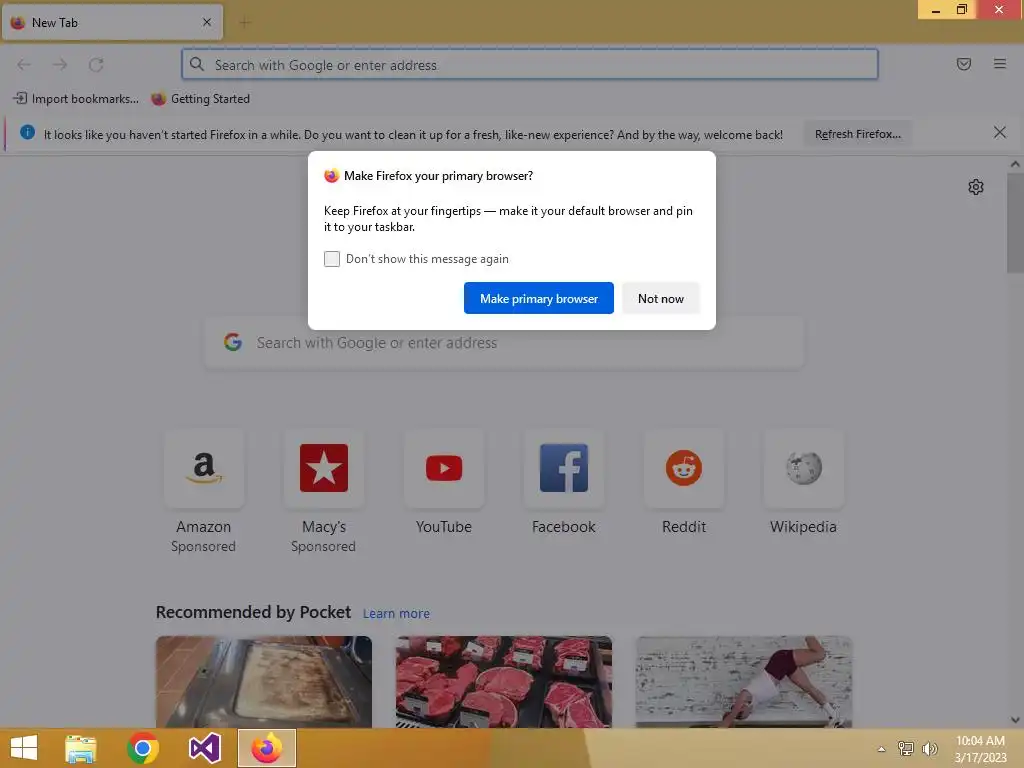
Task: Click the Firefox taskbar icon
Action: [x=266, y=748]
